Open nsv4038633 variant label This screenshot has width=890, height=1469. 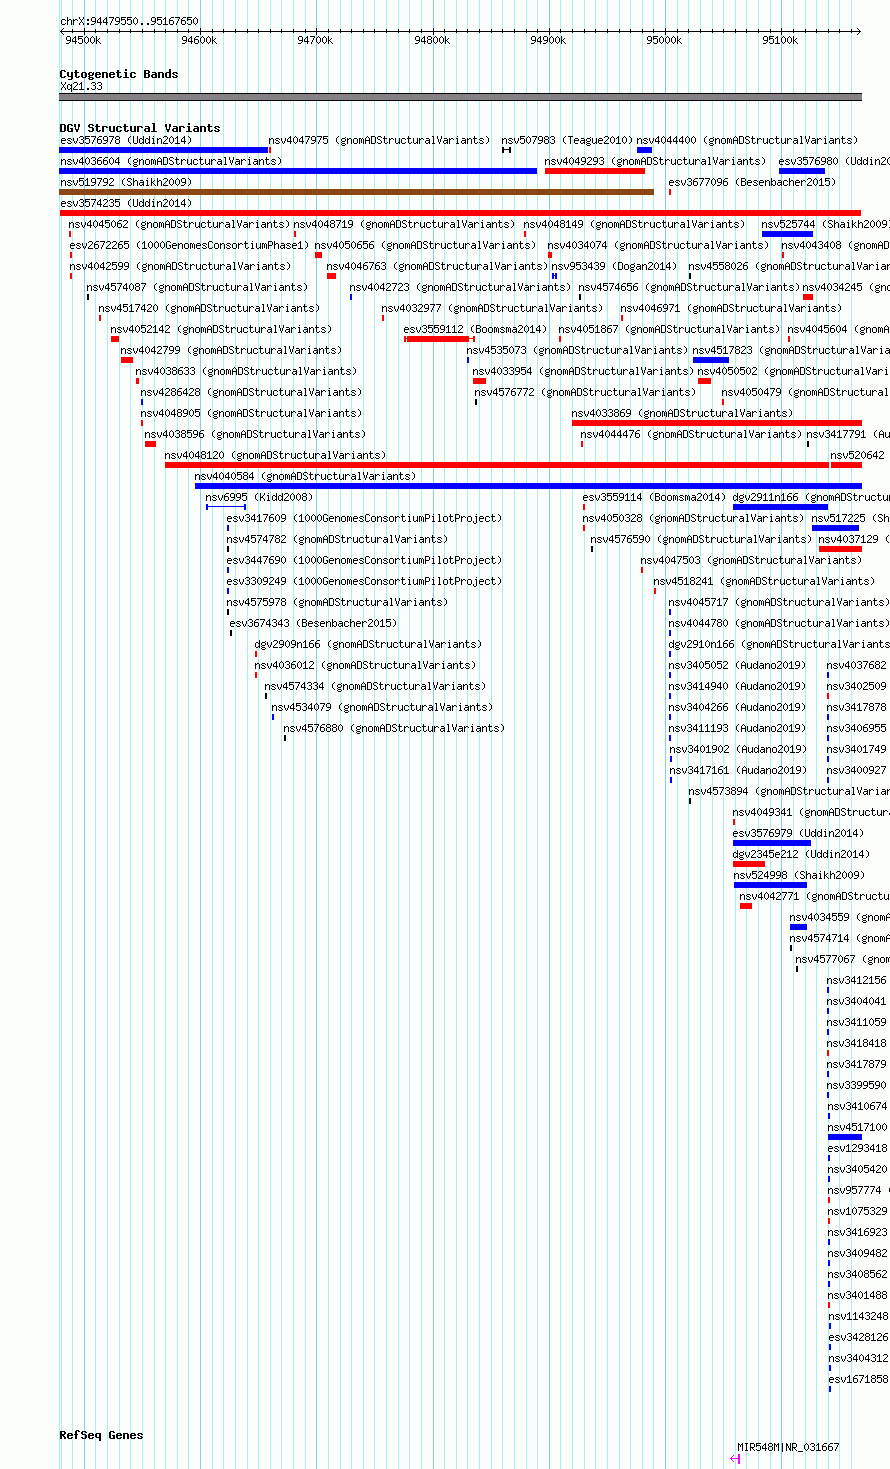click(246, 371)
